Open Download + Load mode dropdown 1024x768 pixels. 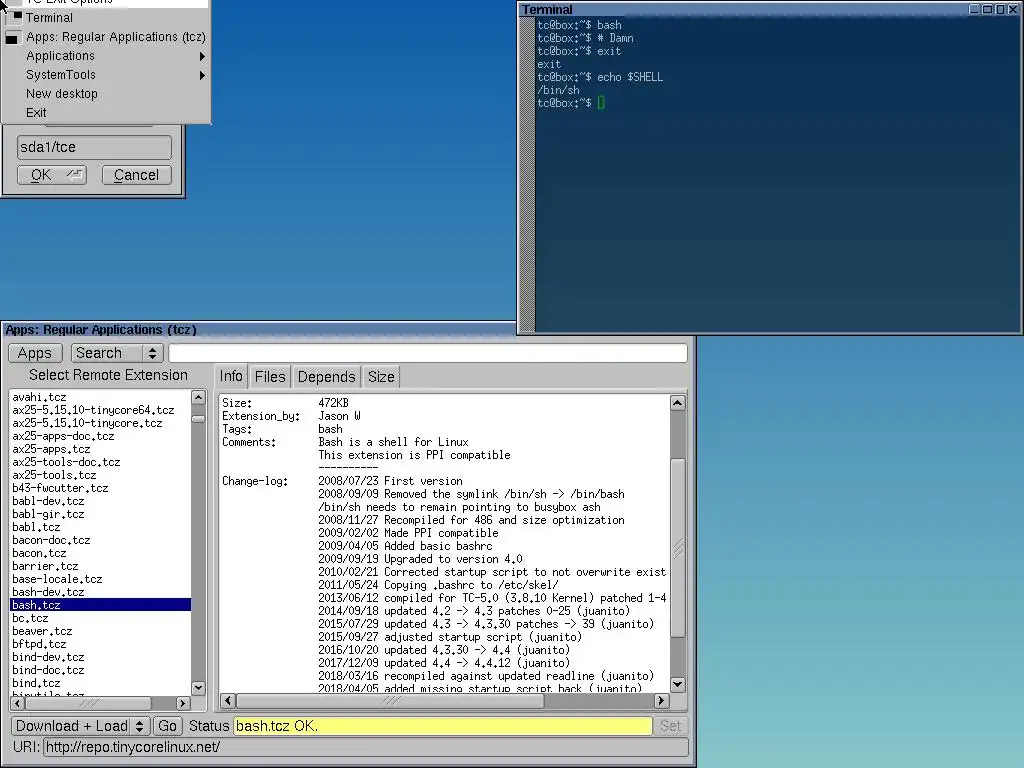tap(81, 726)
